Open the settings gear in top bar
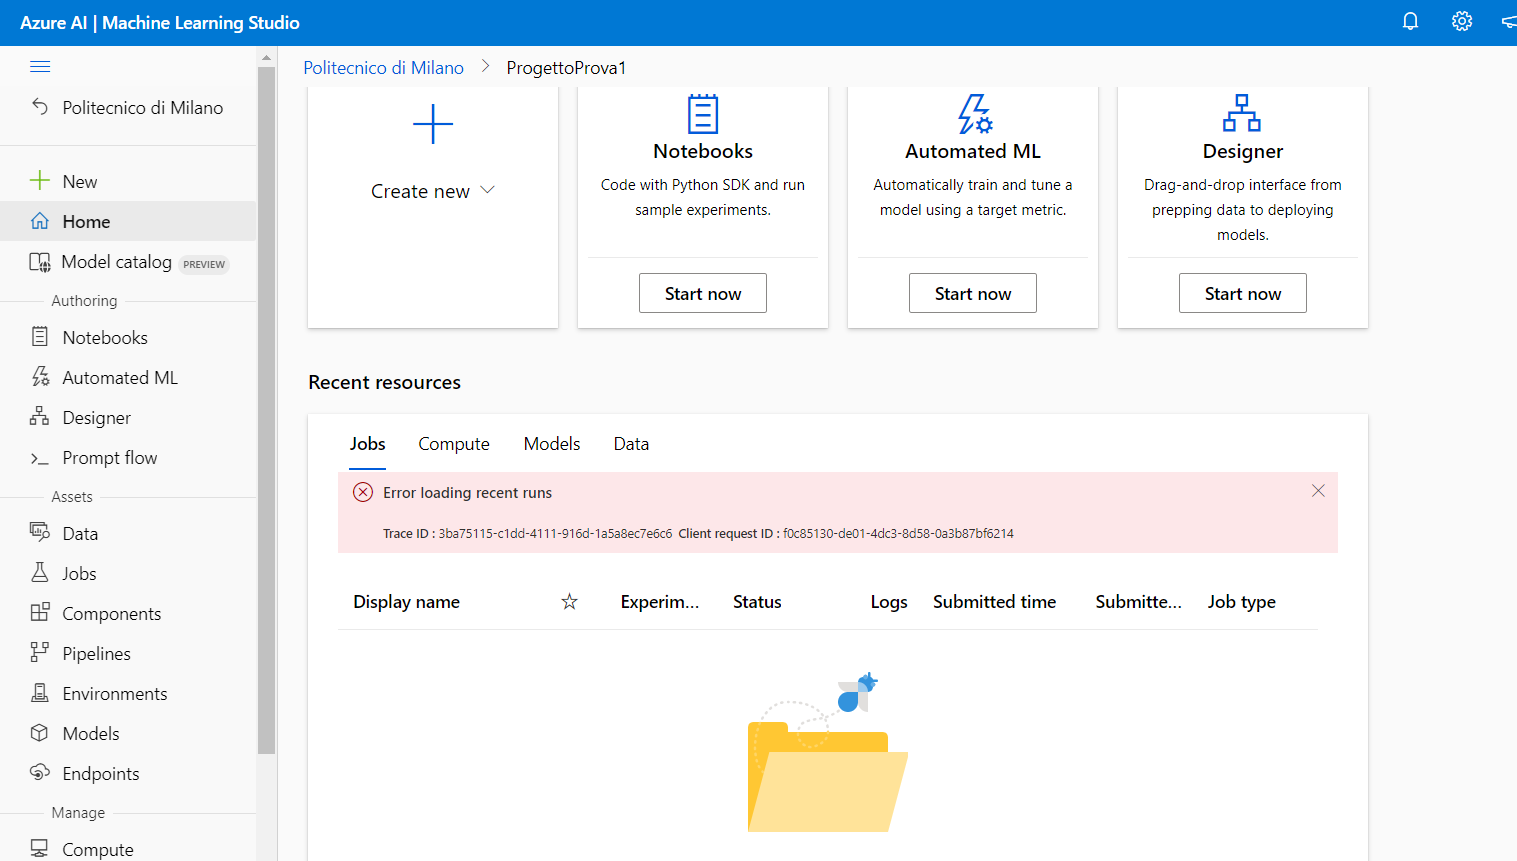 tap(1461, 21)
